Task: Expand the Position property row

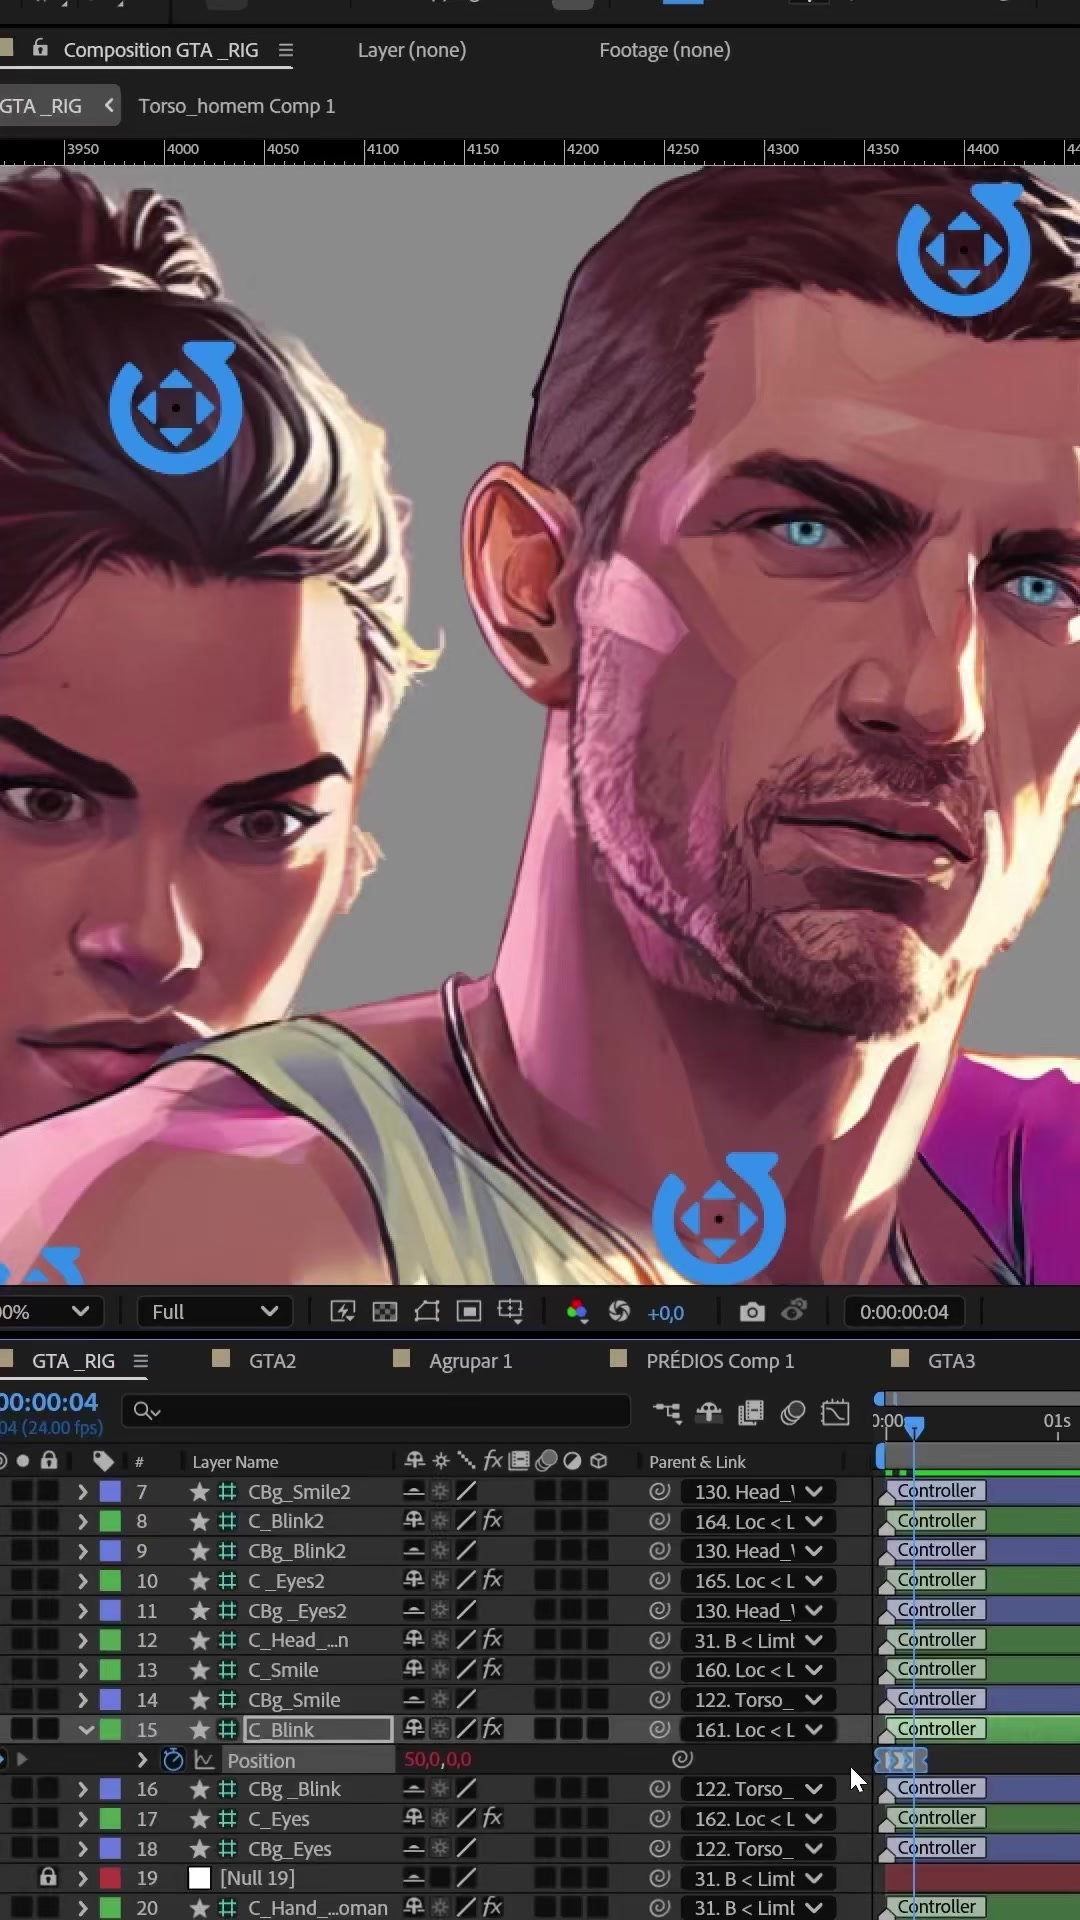Action: pyautogui.click(x=142, y=1760)
